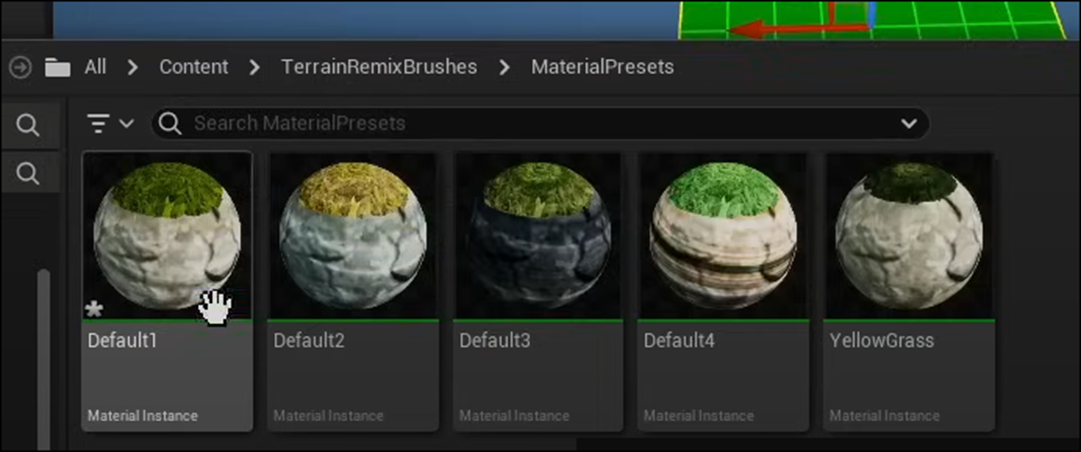The image size is (1081, 452).
Task: Open the filter options dropdown
Action: [110, 123]
